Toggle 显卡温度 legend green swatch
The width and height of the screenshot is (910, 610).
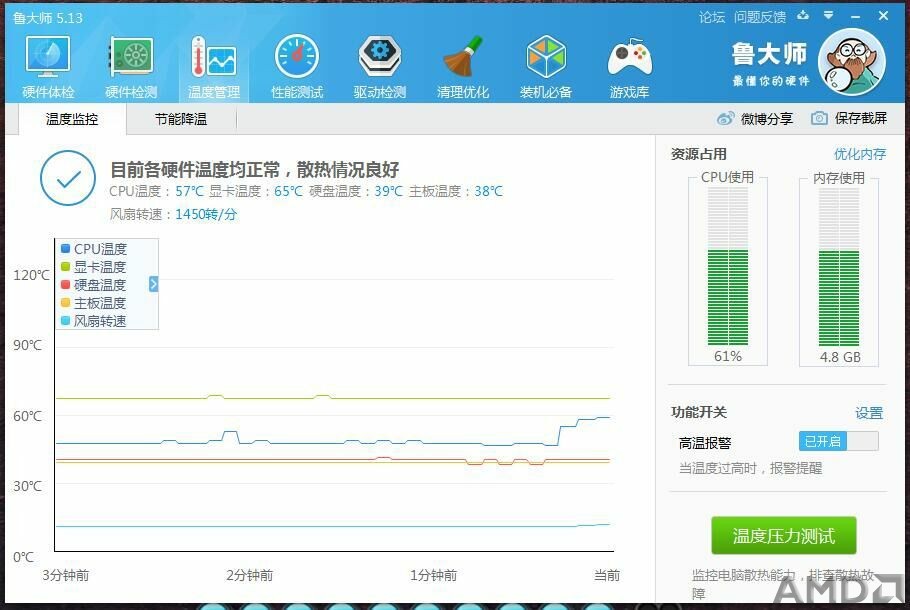tap(66, 266)
